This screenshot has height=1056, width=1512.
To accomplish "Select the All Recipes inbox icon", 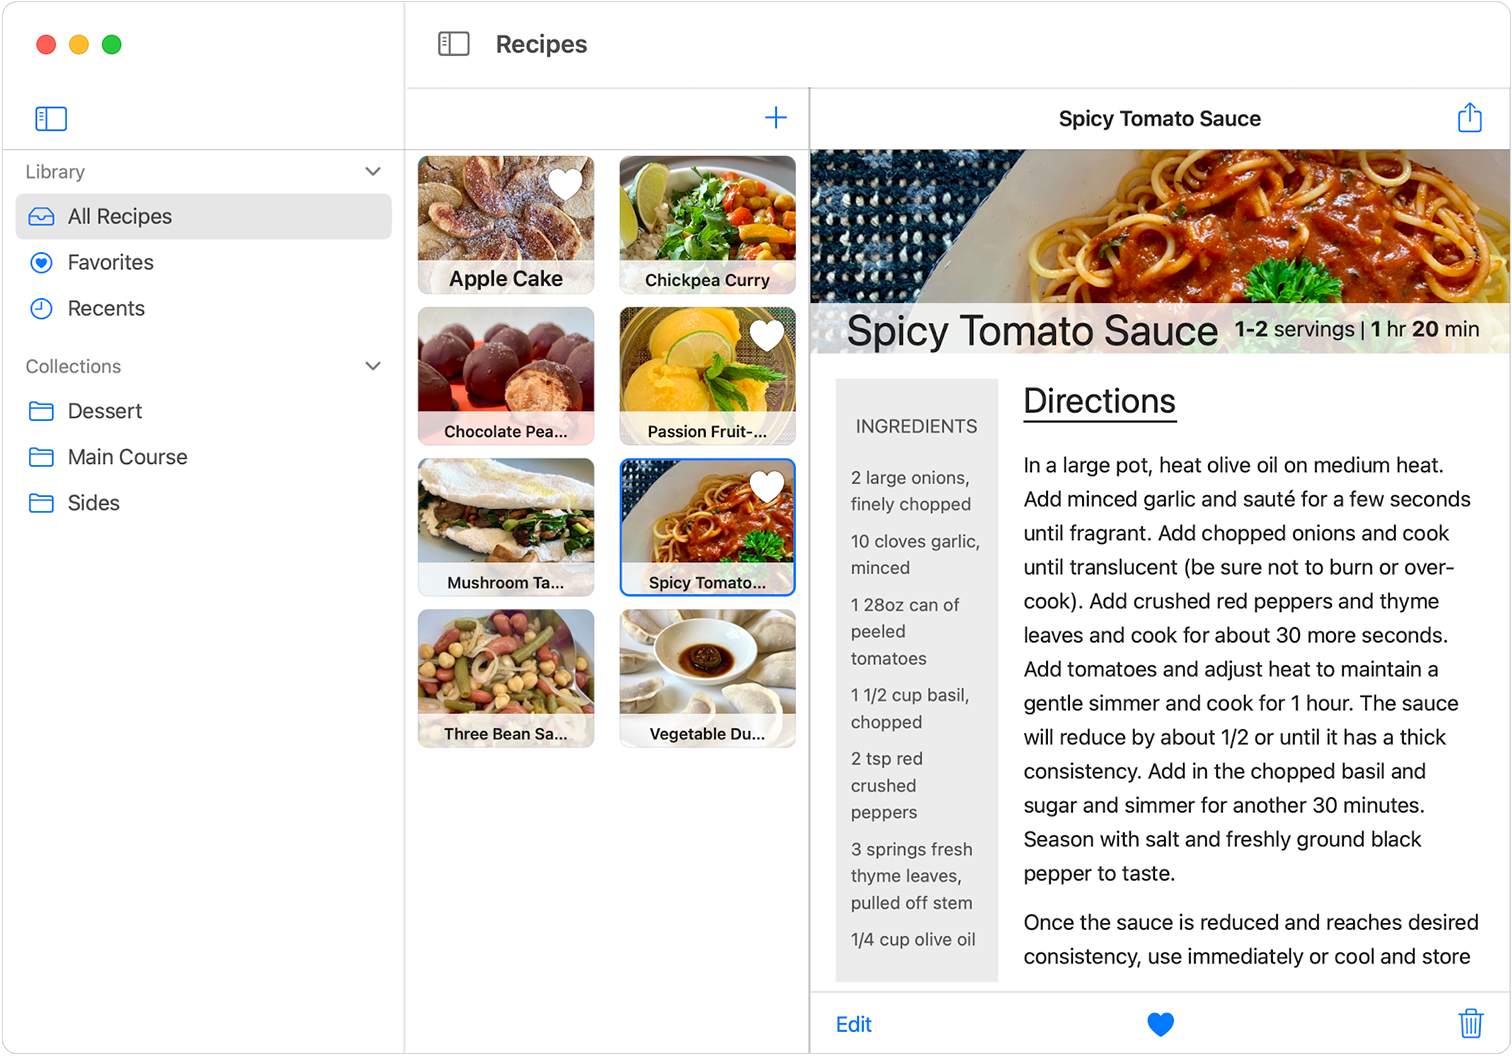I will point(40,216).
